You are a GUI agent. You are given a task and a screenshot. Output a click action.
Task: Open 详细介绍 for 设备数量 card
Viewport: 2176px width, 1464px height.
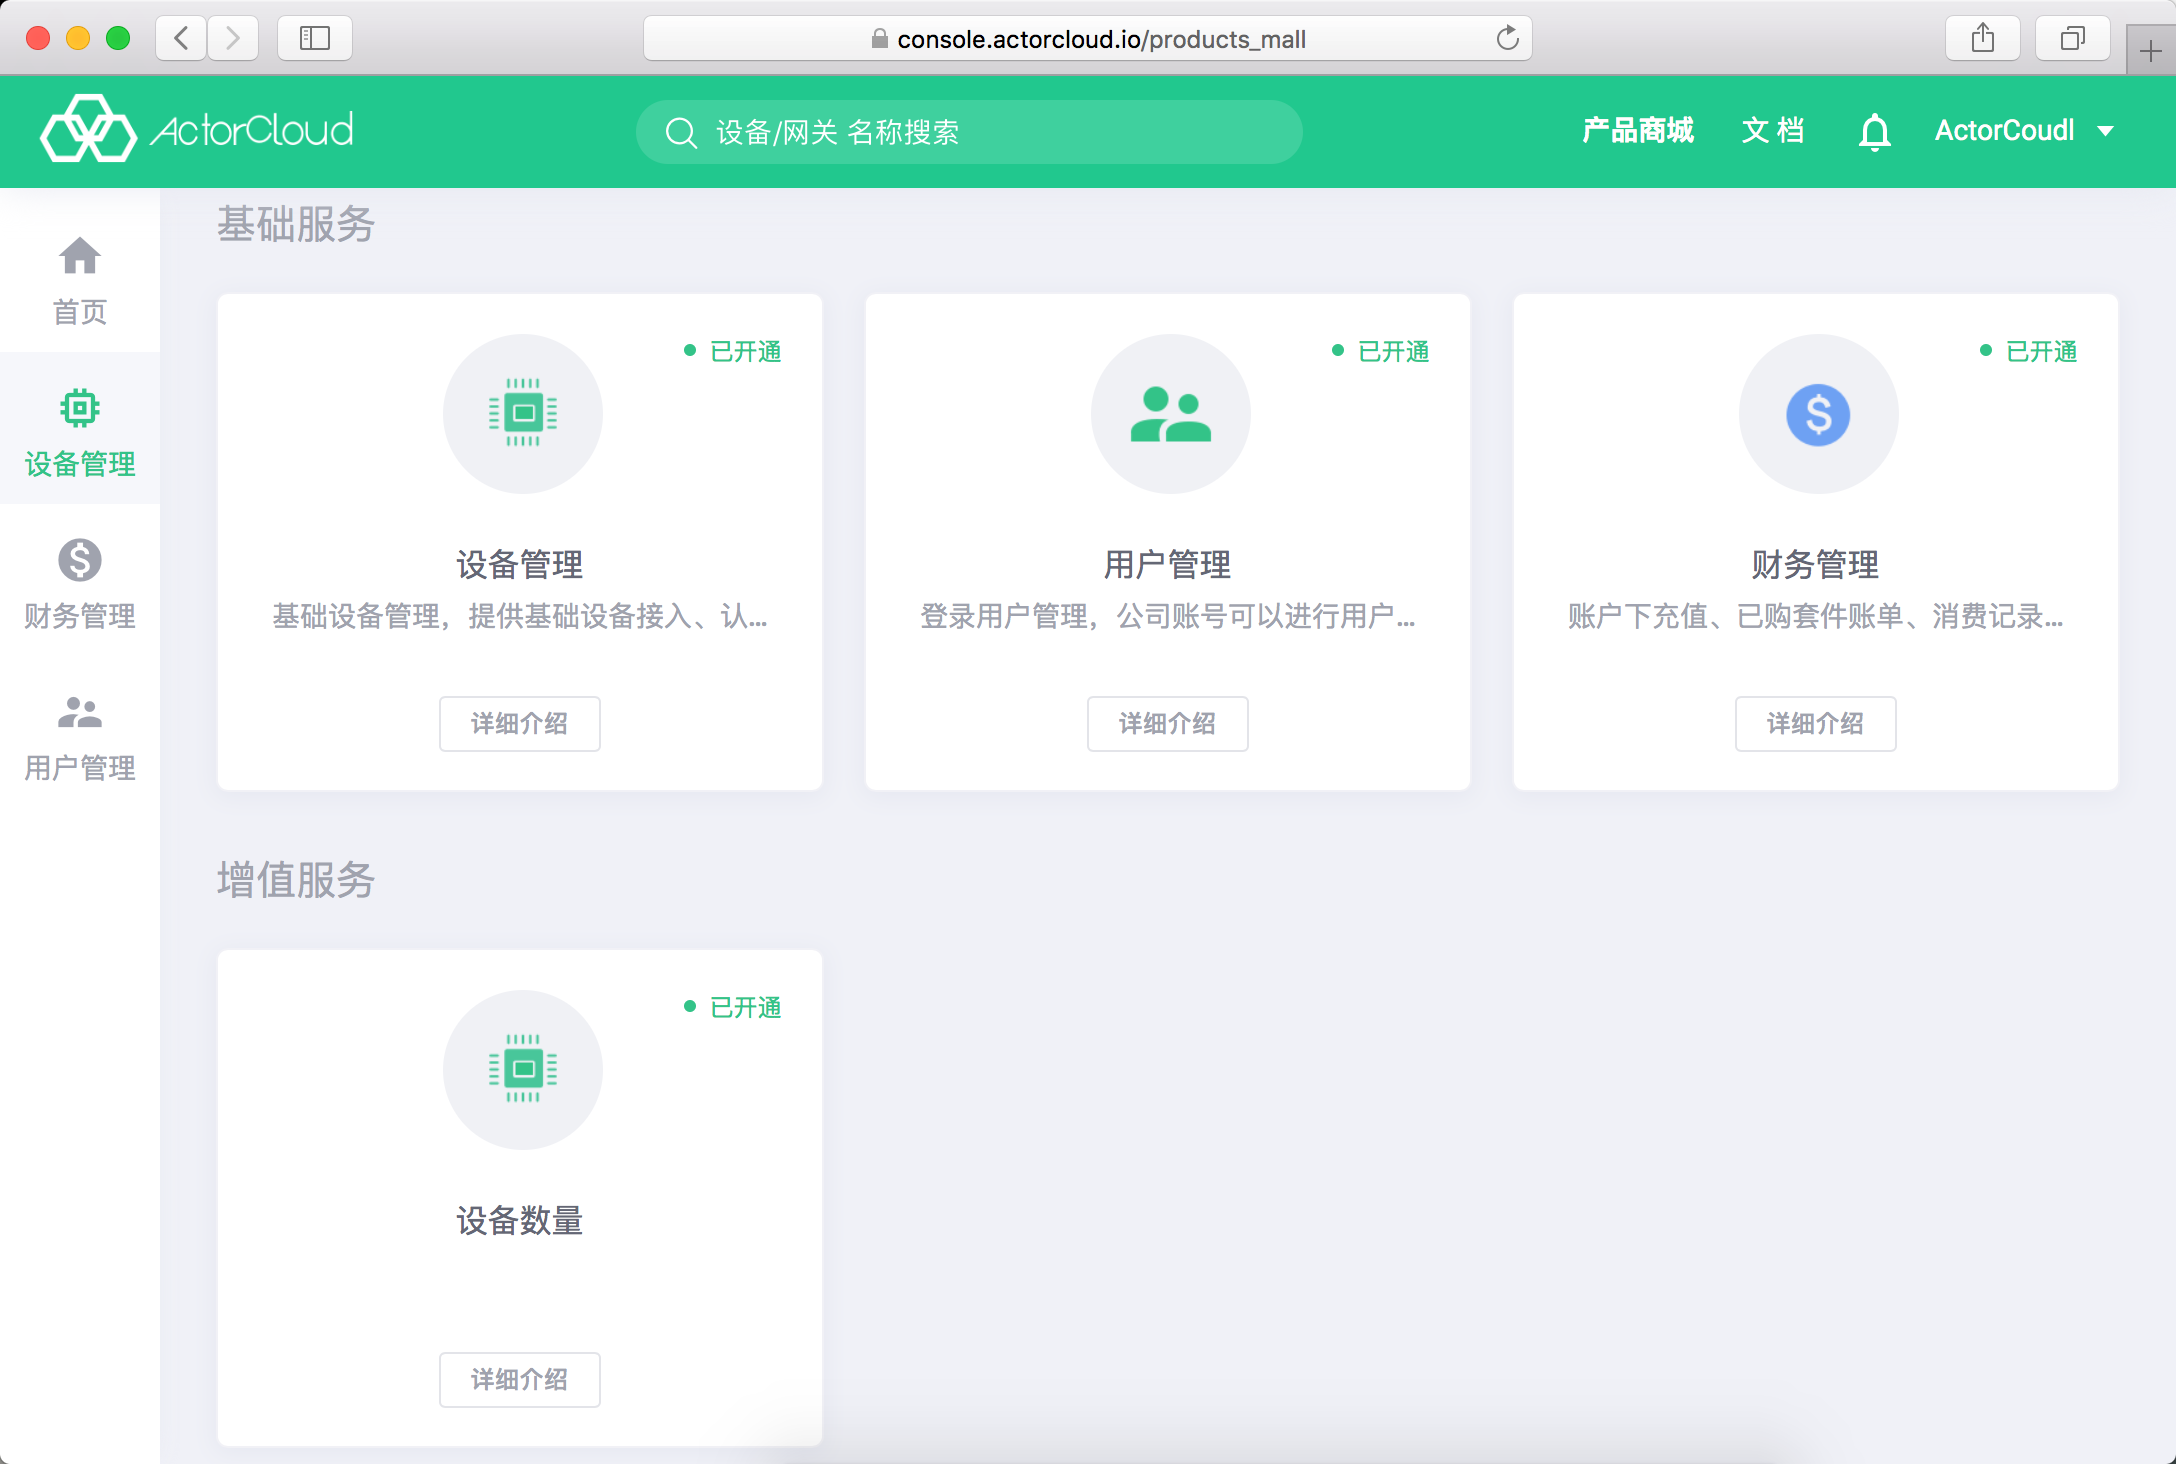point(520,1379)
